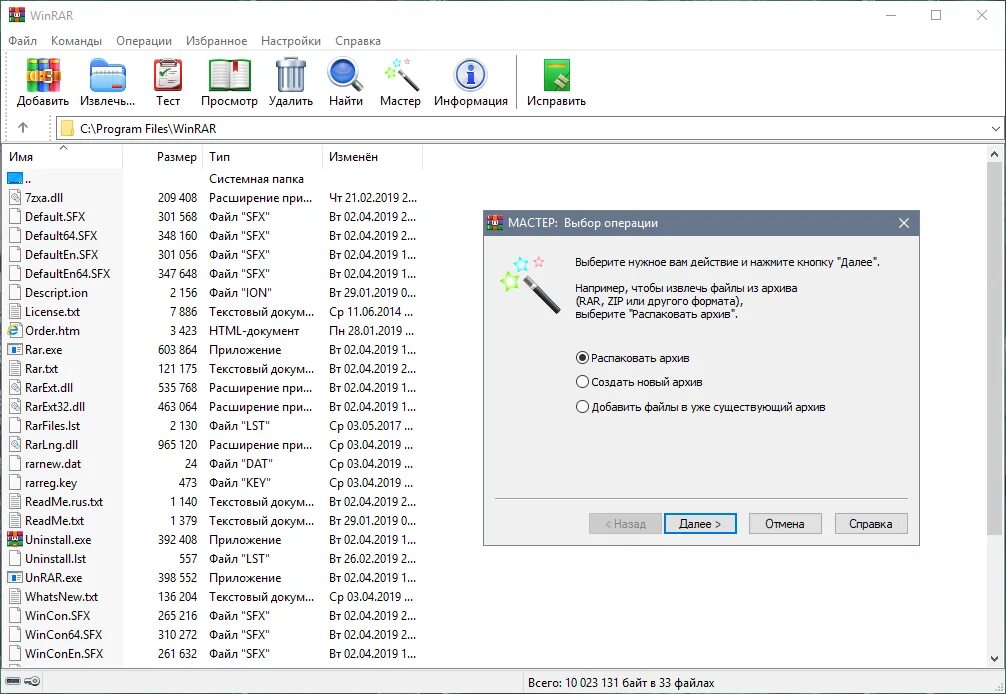Click the Справка button in wizard
Image resolution: width=1006 pixels, height=694 pixels.
click(871, 523)
